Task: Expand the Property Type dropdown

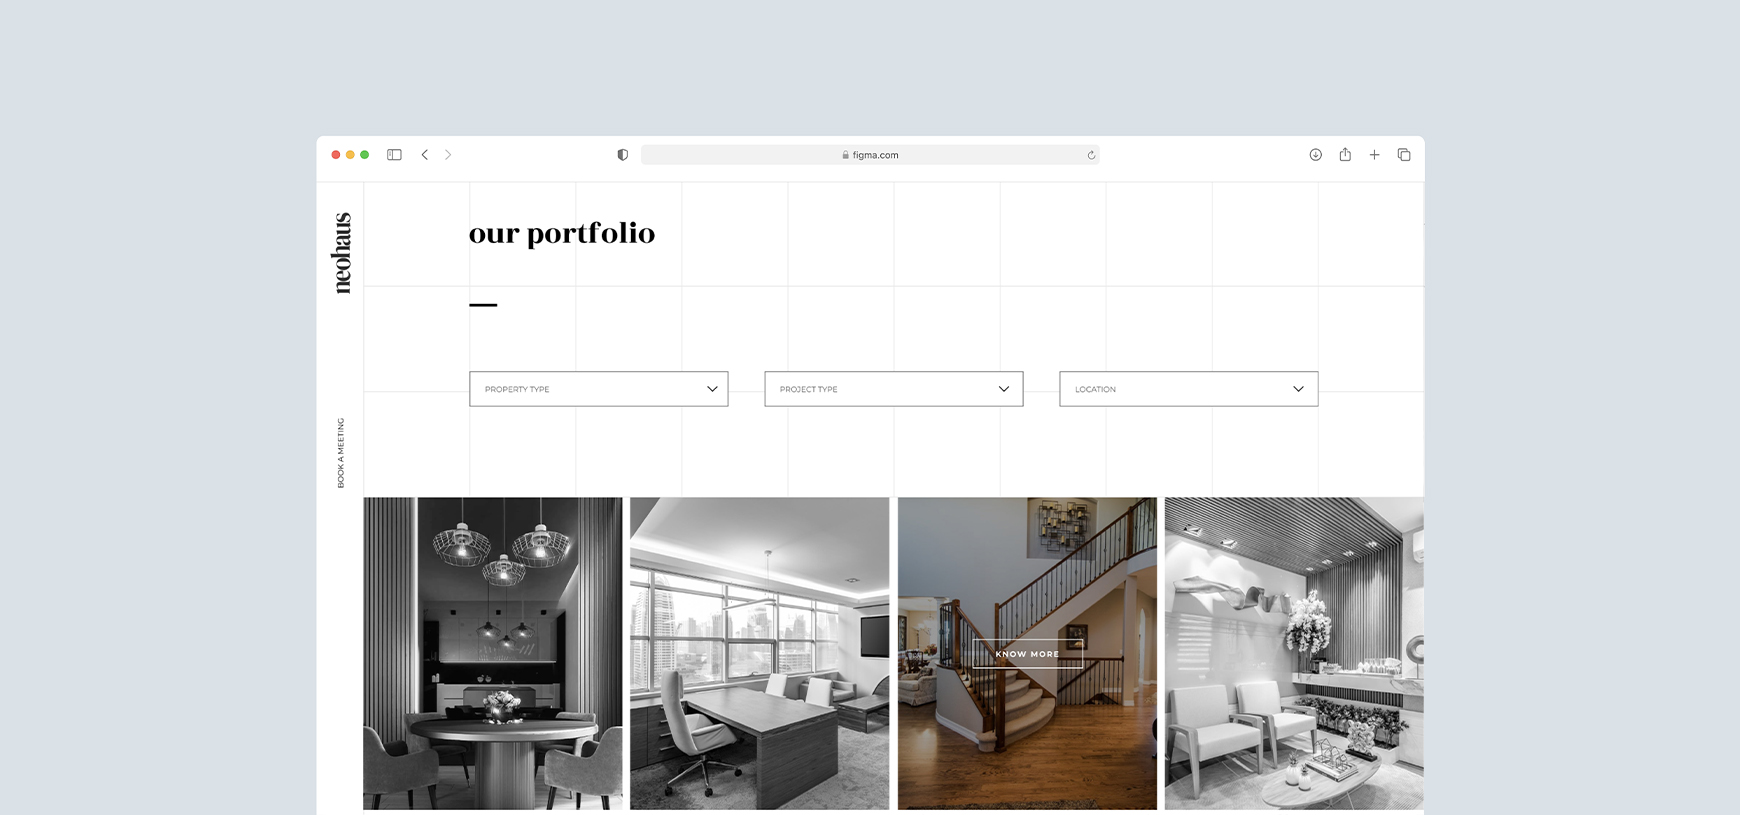Action: click(x=599, y=389)
